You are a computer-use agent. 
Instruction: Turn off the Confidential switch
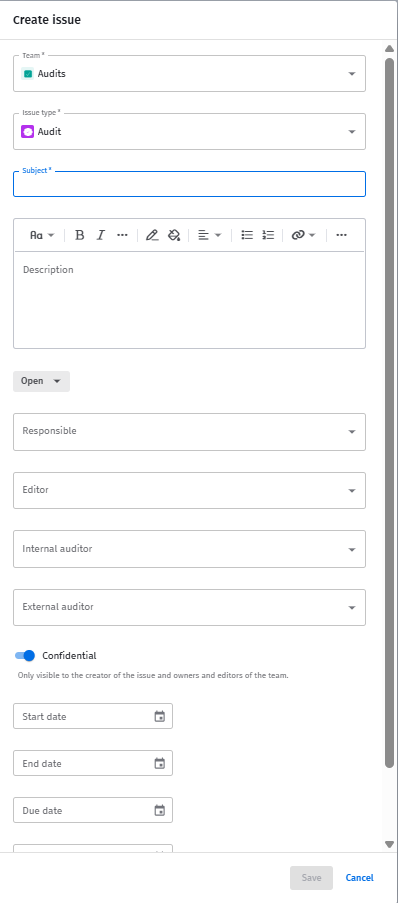[25, 655]
